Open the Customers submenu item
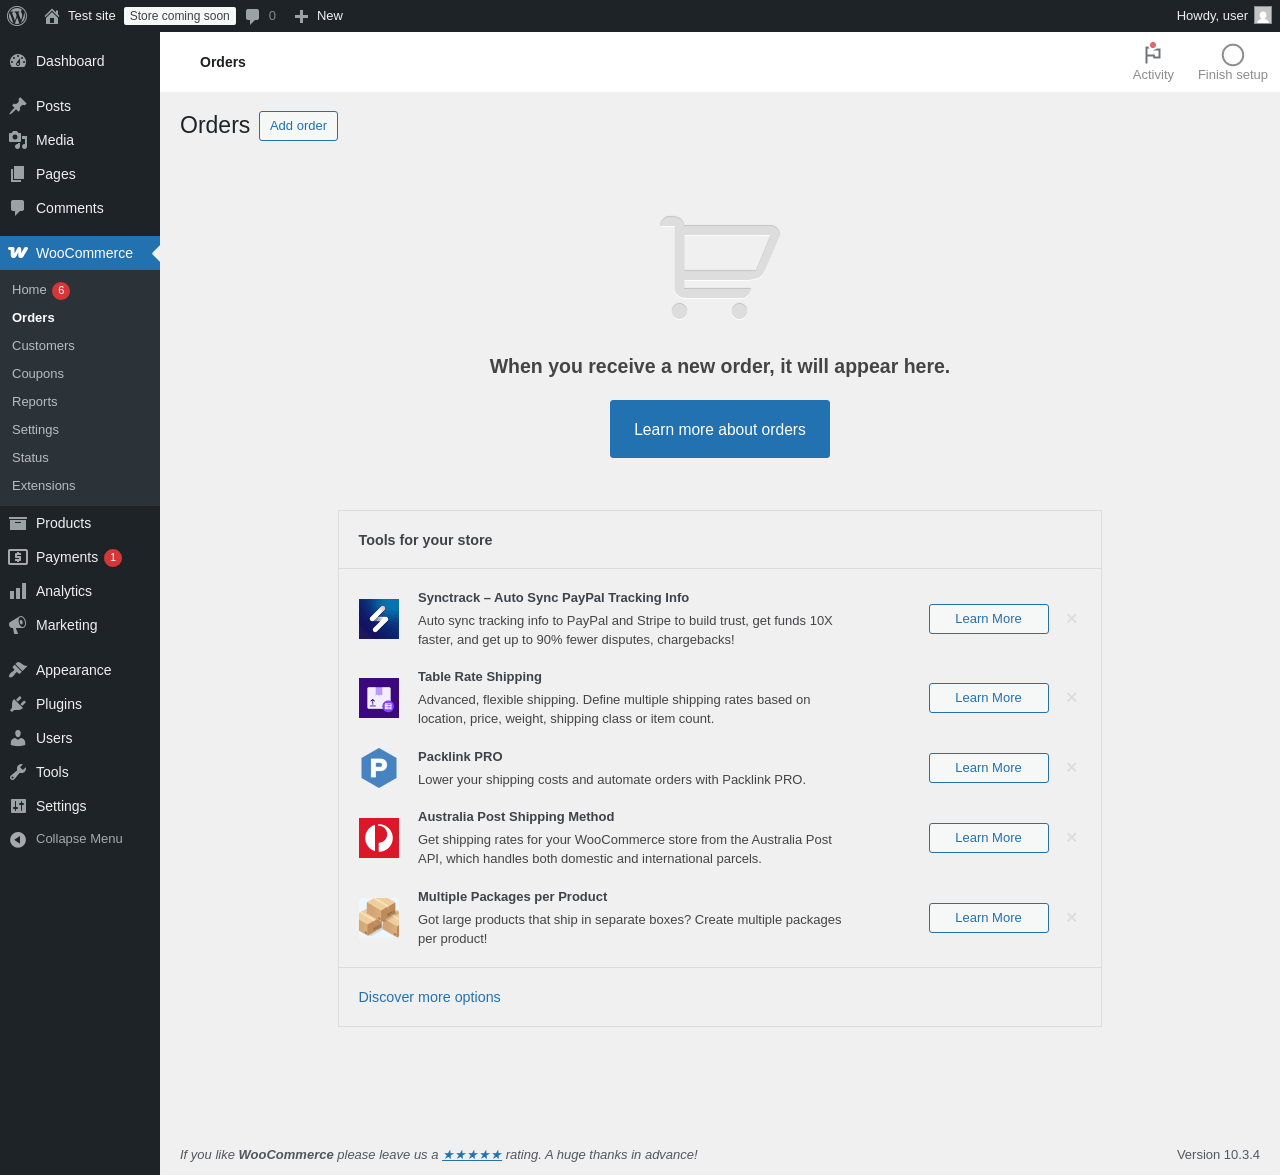This screenshot has height=1175, width=1280. (x=43, y=346)
